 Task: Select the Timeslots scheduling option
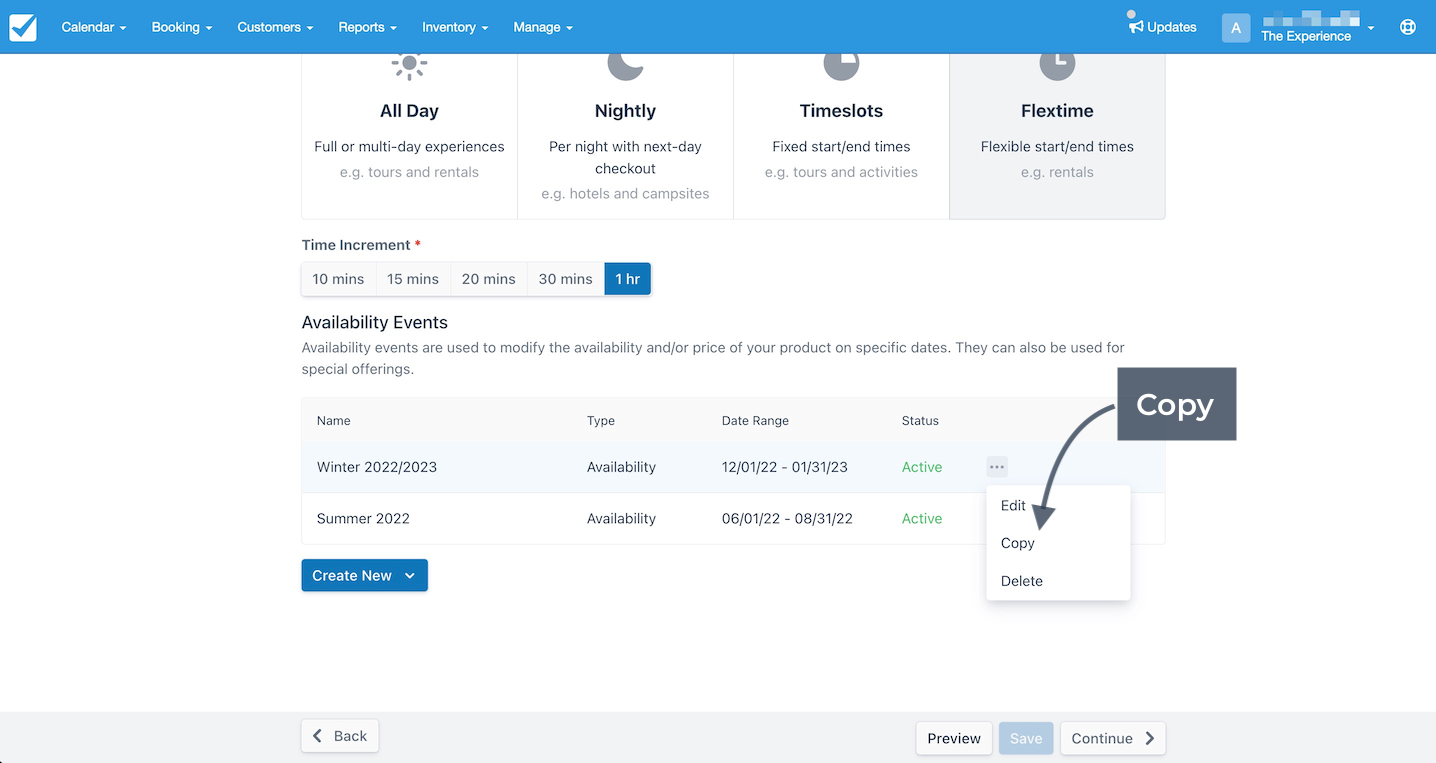point(841,135)
